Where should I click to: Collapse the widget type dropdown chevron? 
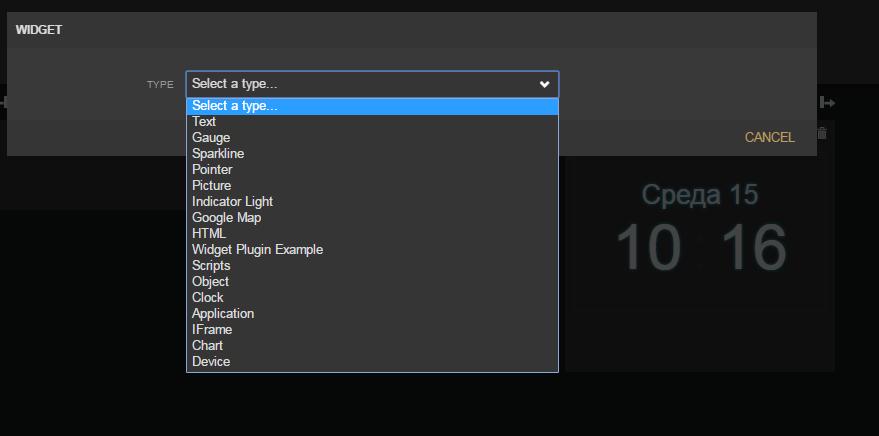point(544,85)
